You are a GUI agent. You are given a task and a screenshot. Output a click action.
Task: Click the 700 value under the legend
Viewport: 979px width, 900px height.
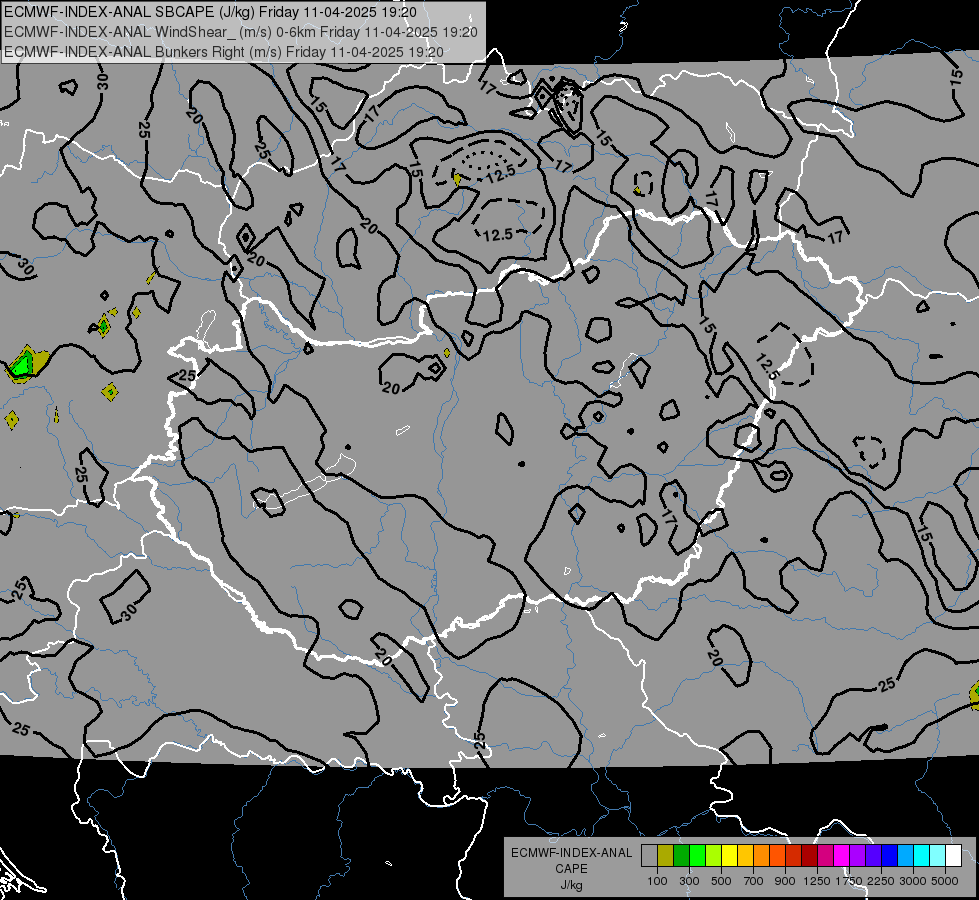click(754, 881)
